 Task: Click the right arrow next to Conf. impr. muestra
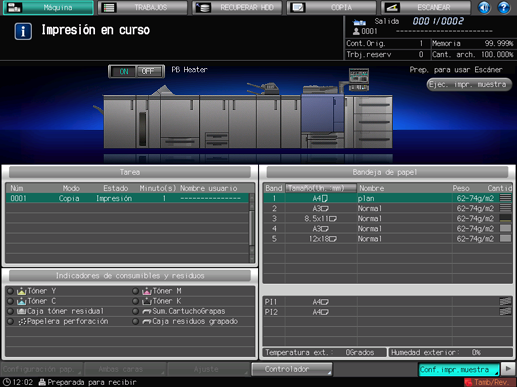point(508,369)
